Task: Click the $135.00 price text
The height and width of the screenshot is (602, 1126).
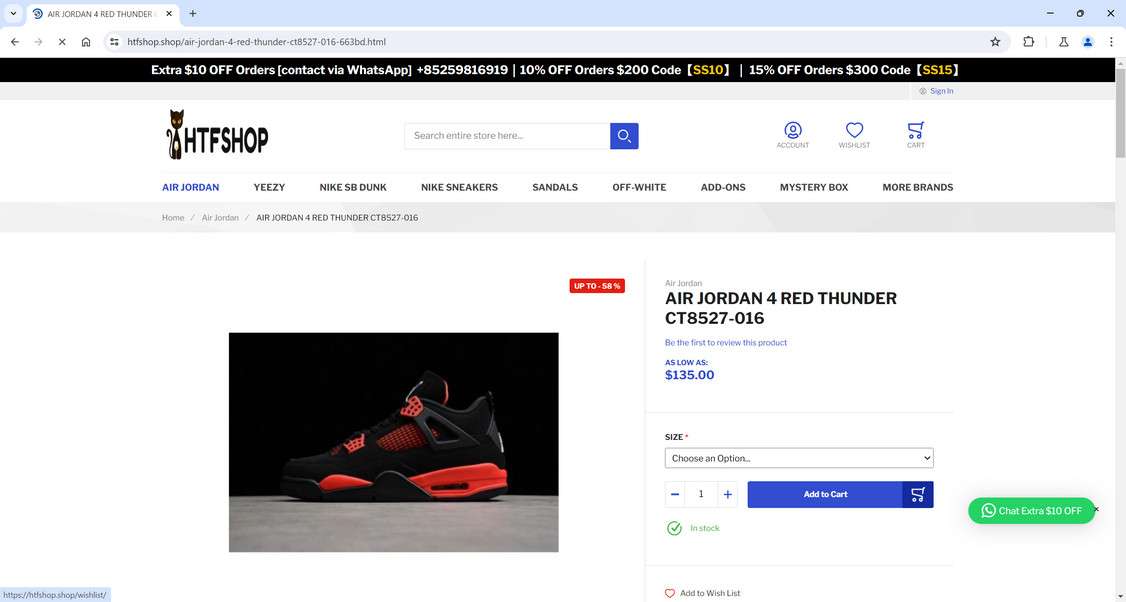Action: [689, 375]
